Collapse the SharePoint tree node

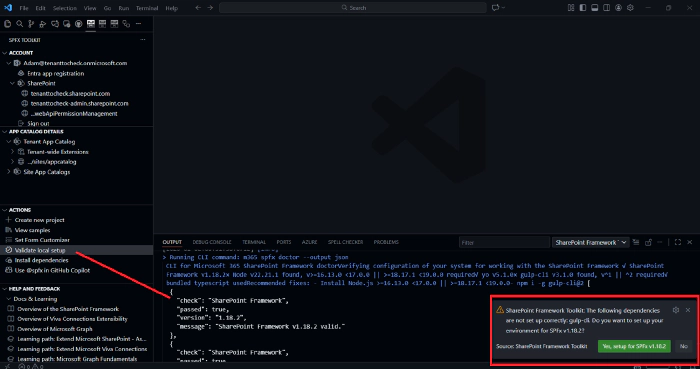pyautogui.click(x=12, y=83)
